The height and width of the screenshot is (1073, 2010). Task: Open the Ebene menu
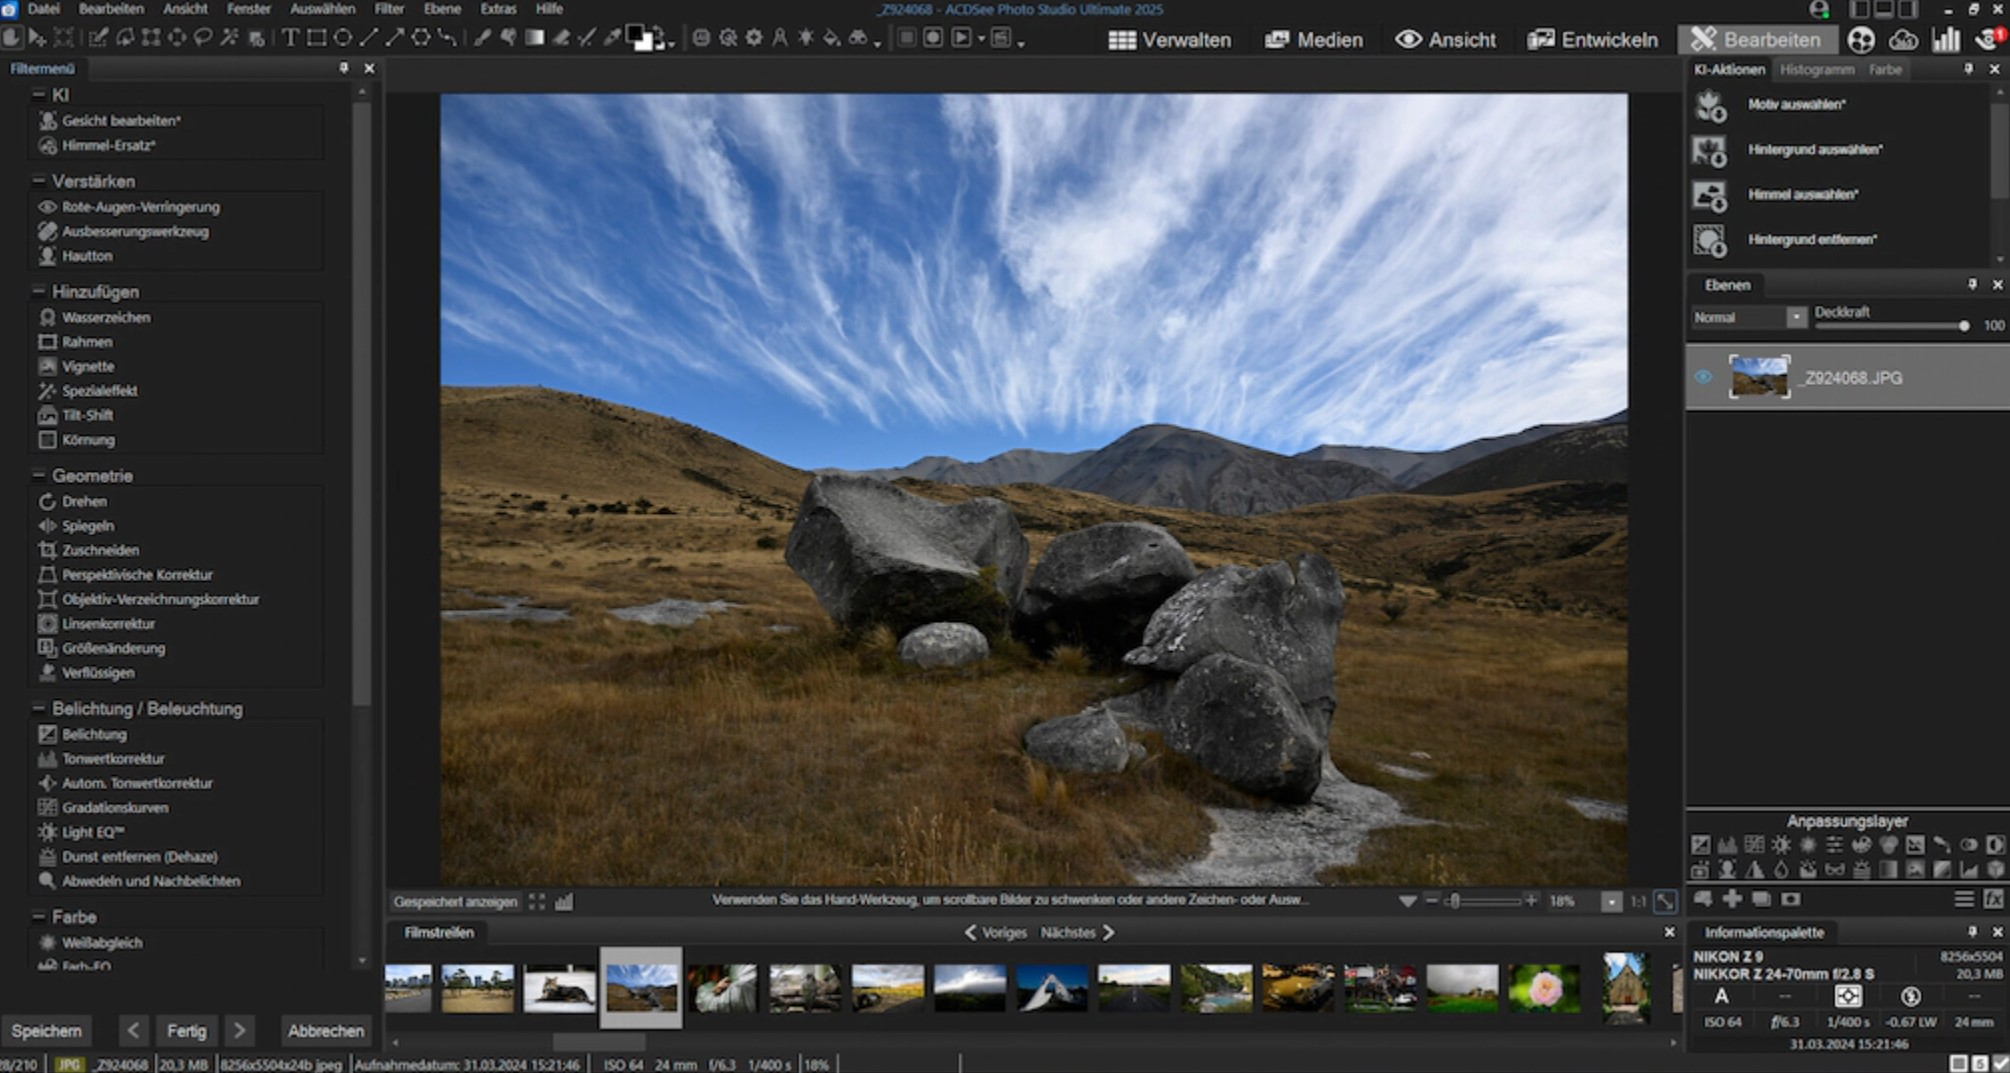coord(442,9)
